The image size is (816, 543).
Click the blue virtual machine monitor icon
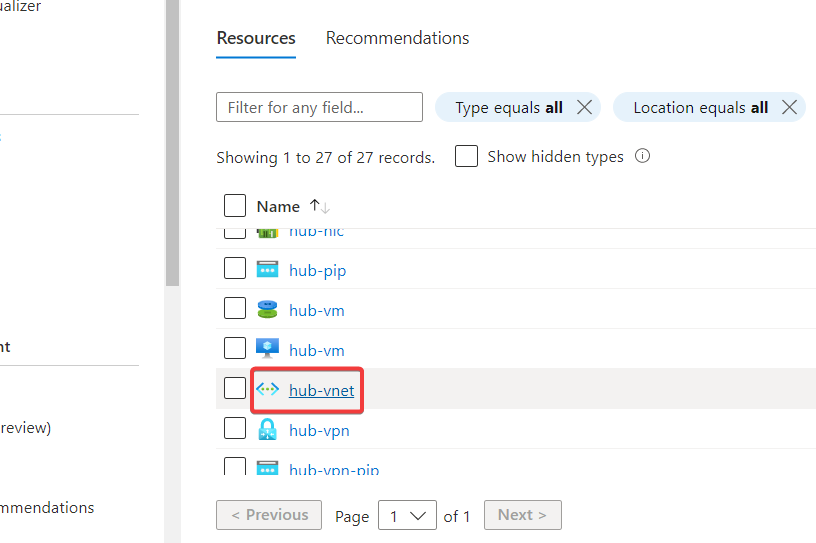267,349
